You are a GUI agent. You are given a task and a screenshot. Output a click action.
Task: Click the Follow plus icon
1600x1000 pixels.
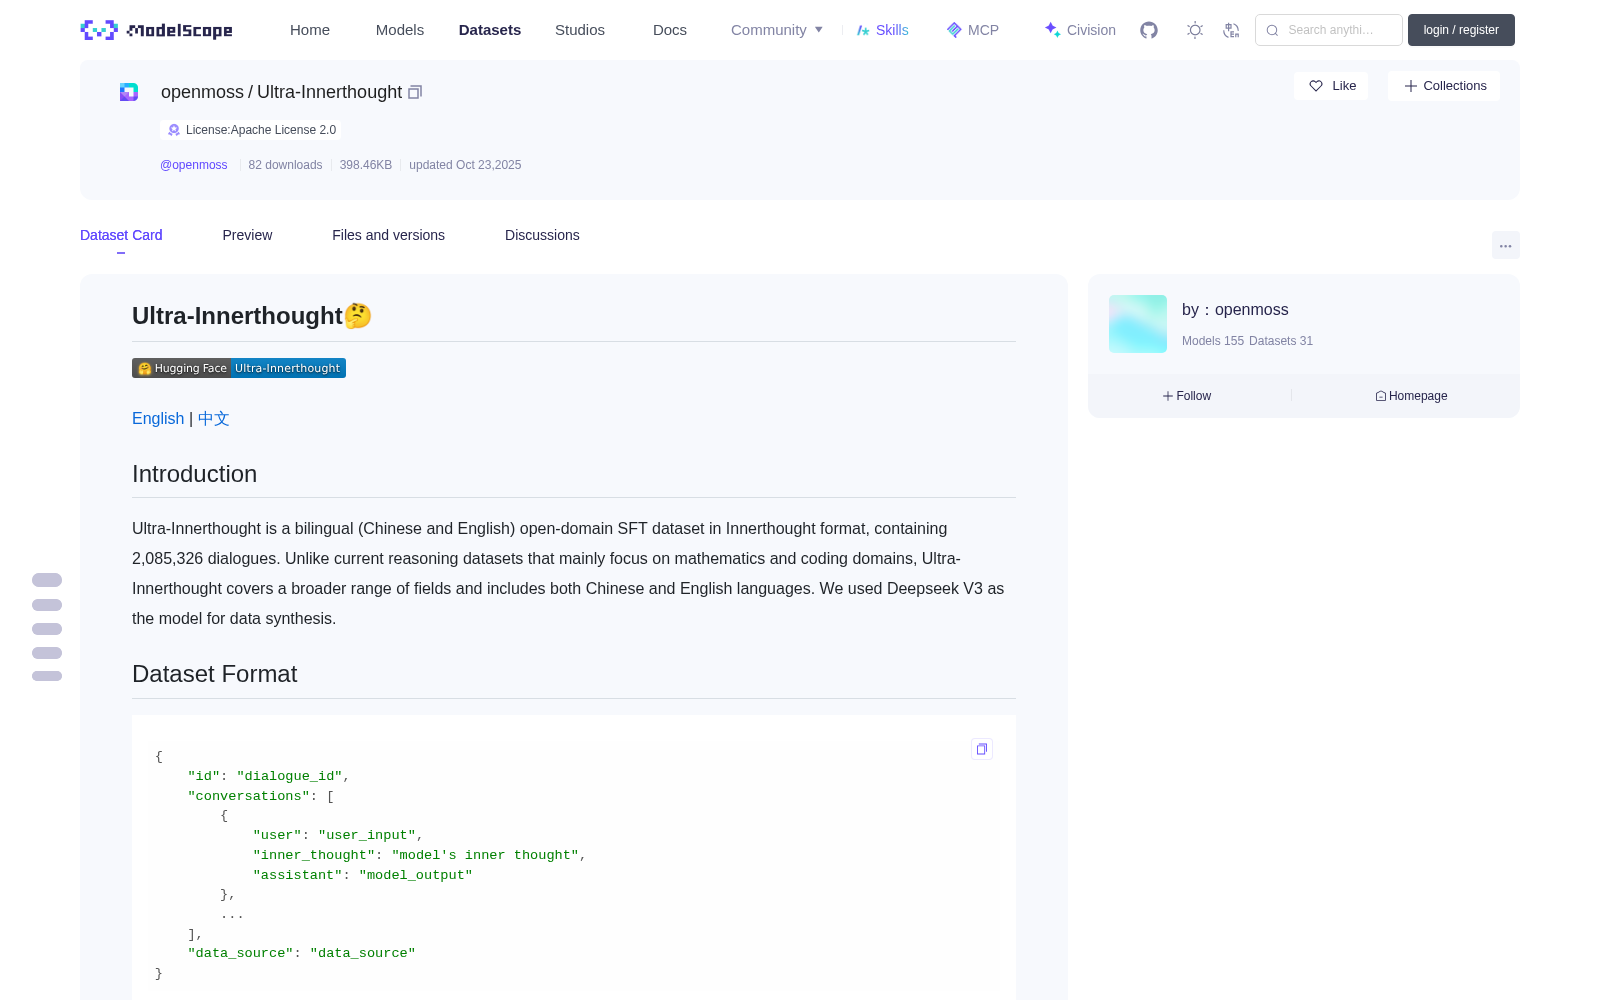[x=1168, y=396]
